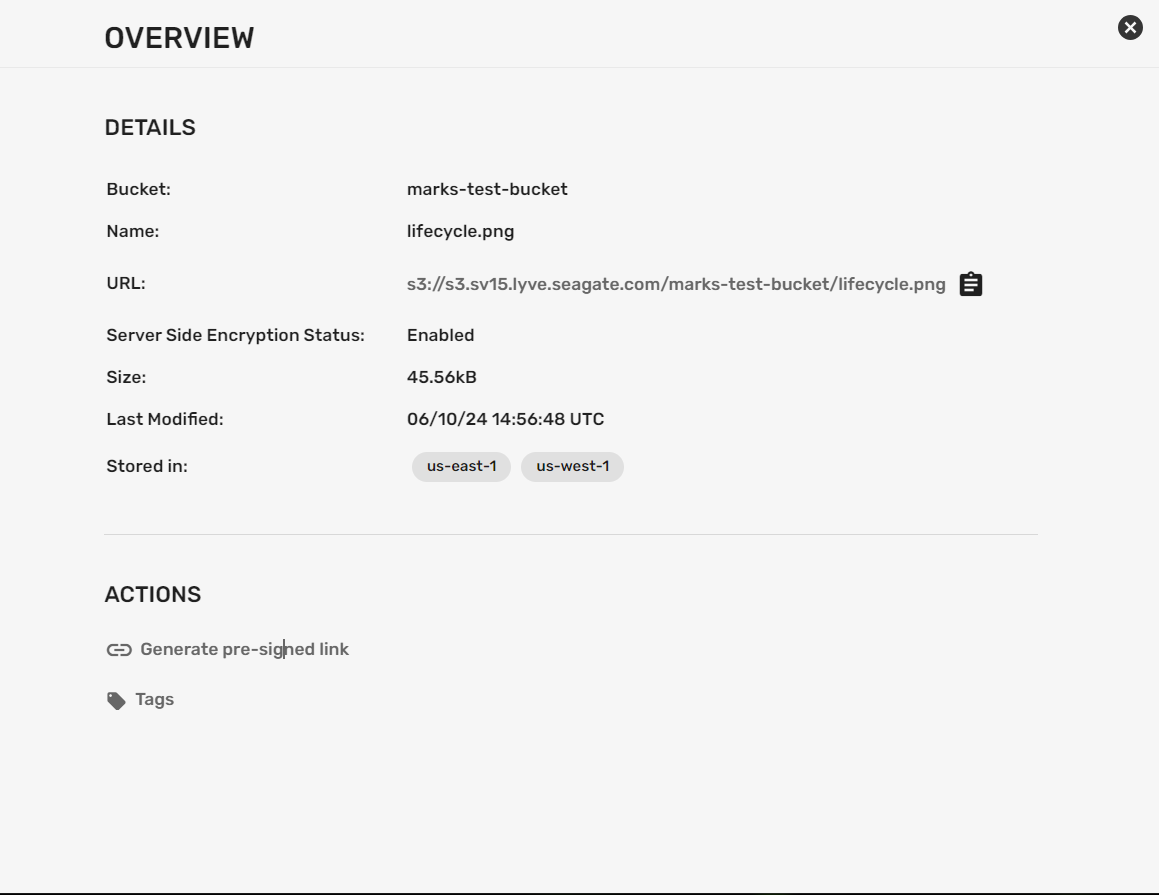Click the lifecycle.png file name value
This screenshot has height=895, width=1159.
point(460,231)
